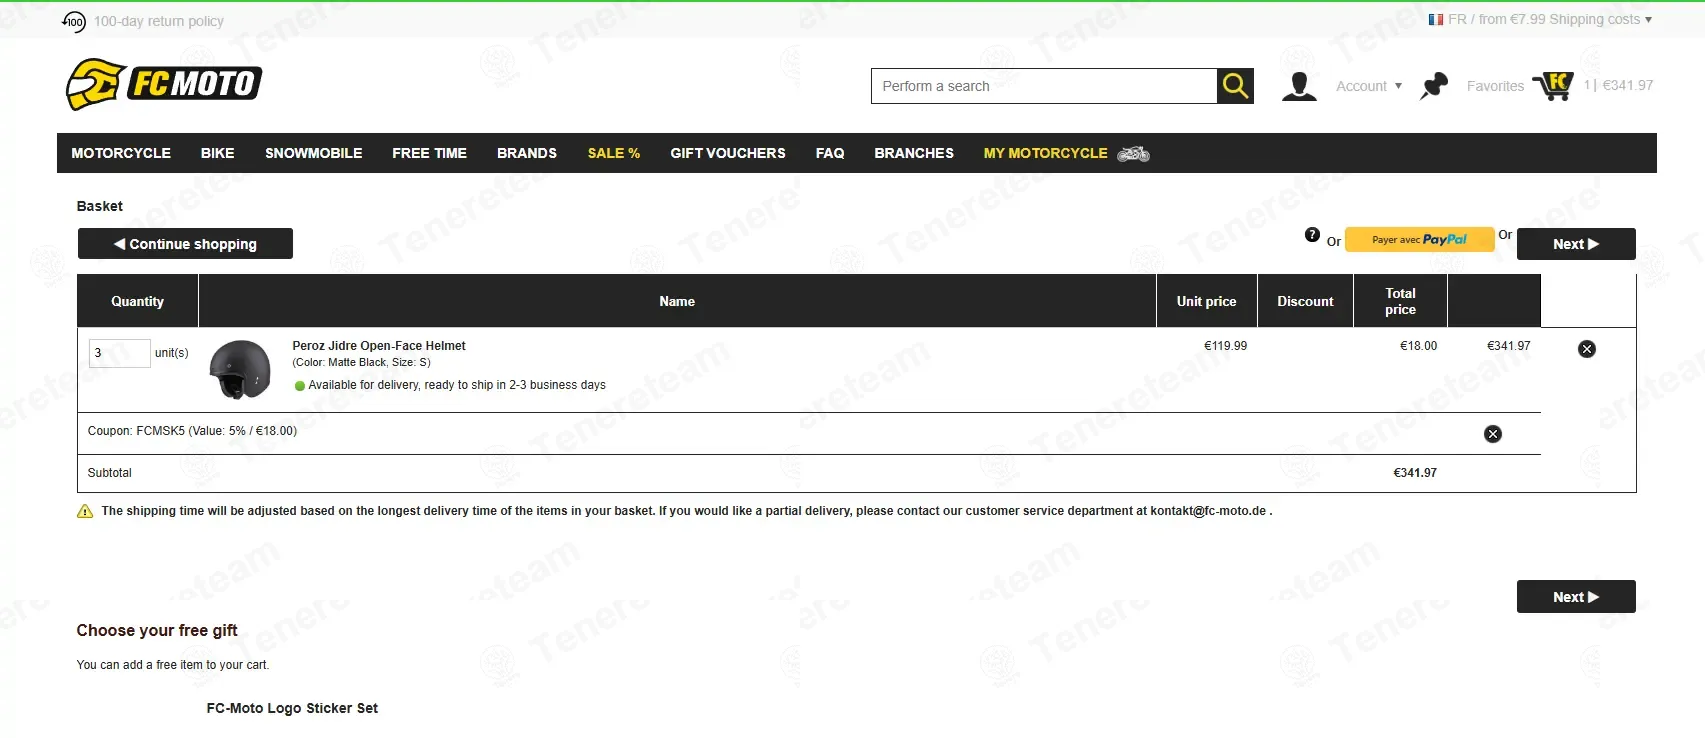Screen dimensions: 1705x738
Task: Open the shopping cart icon
Action: [1553, 86]
